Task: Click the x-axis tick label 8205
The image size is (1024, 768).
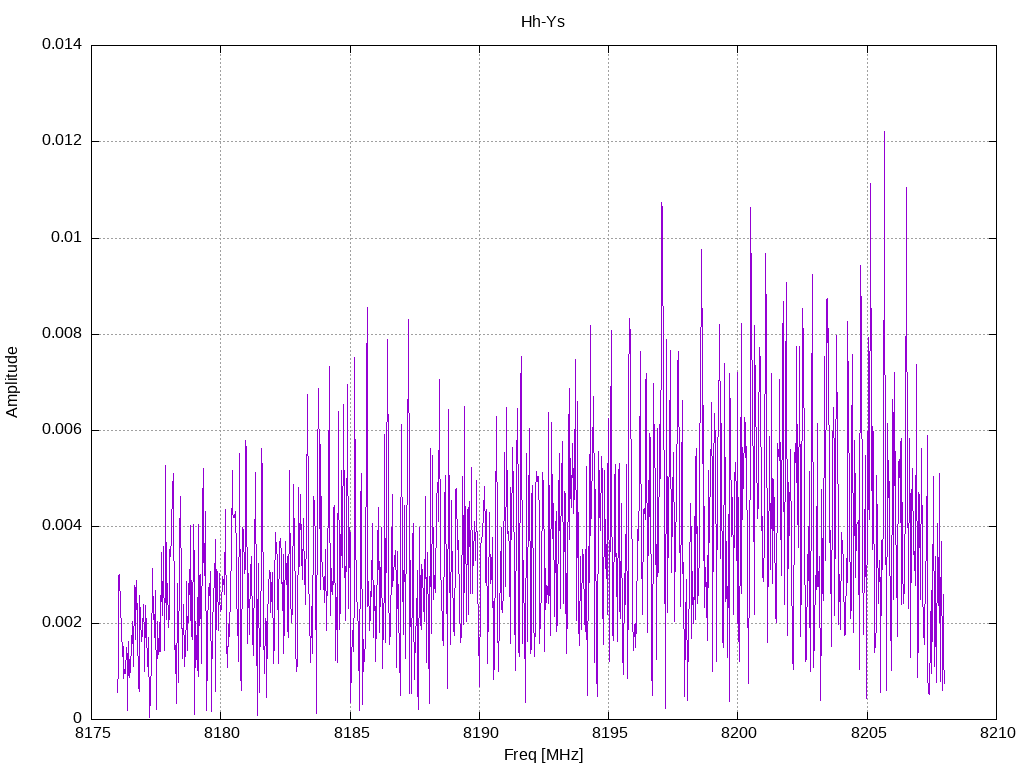Action: point(867,733)
